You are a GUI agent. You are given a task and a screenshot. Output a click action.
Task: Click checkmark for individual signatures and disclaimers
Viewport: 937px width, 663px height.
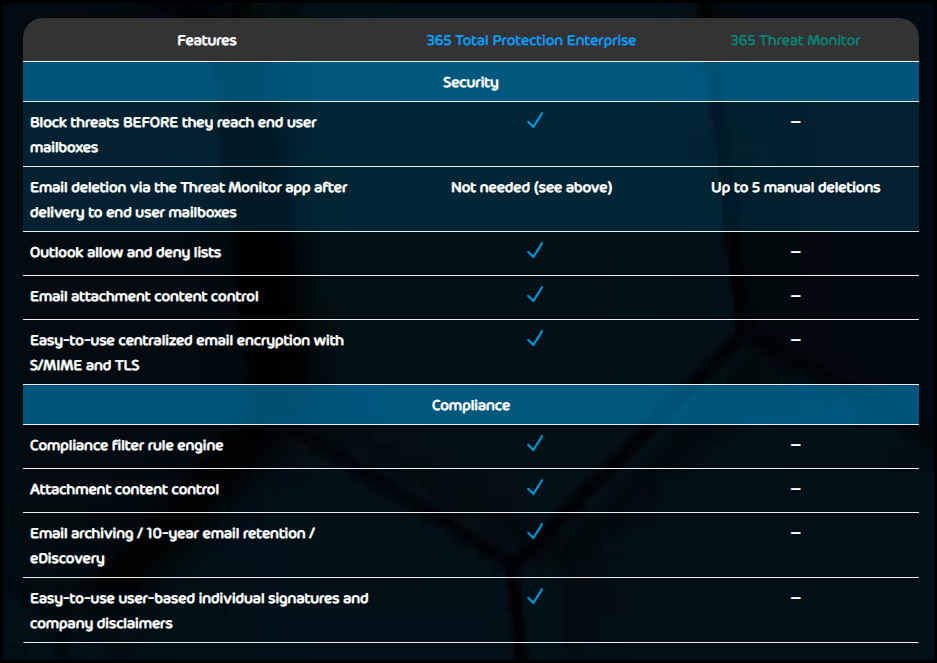click(x=535, y=597)
